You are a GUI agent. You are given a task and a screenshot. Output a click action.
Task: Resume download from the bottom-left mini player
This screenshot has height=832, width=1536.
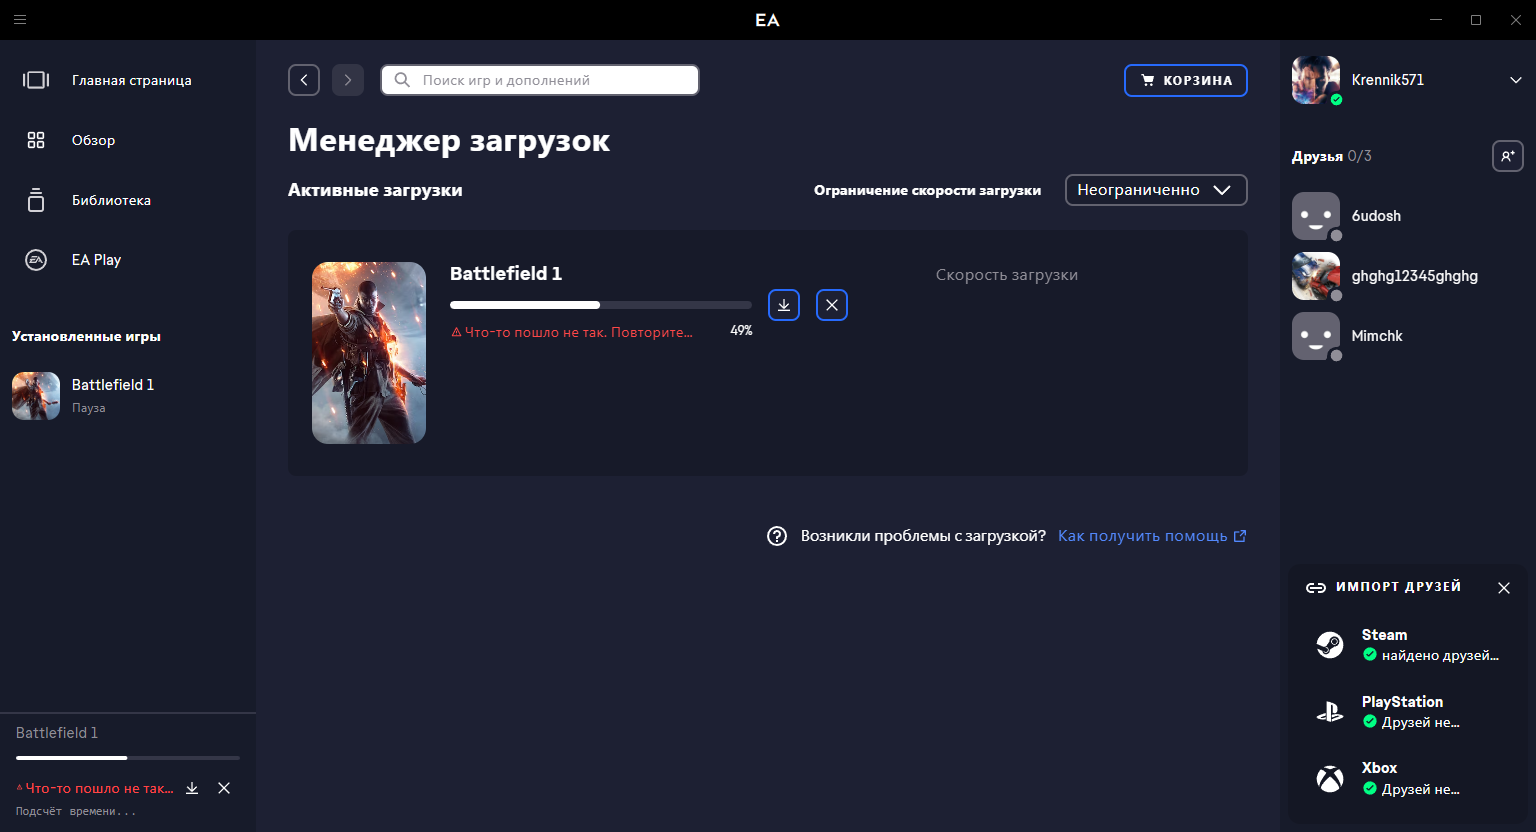192,788
